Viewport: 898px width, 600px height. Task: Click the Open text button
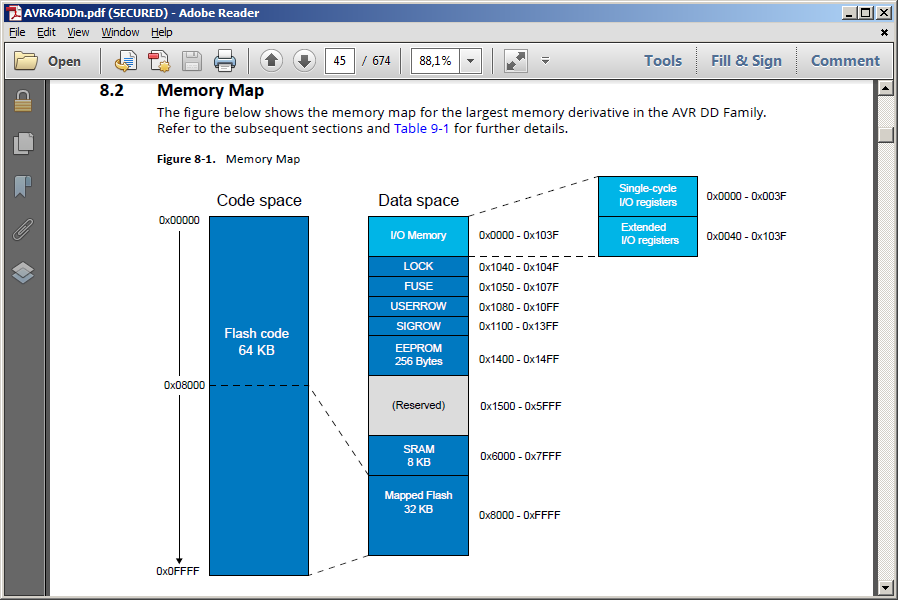pos(64,61)
